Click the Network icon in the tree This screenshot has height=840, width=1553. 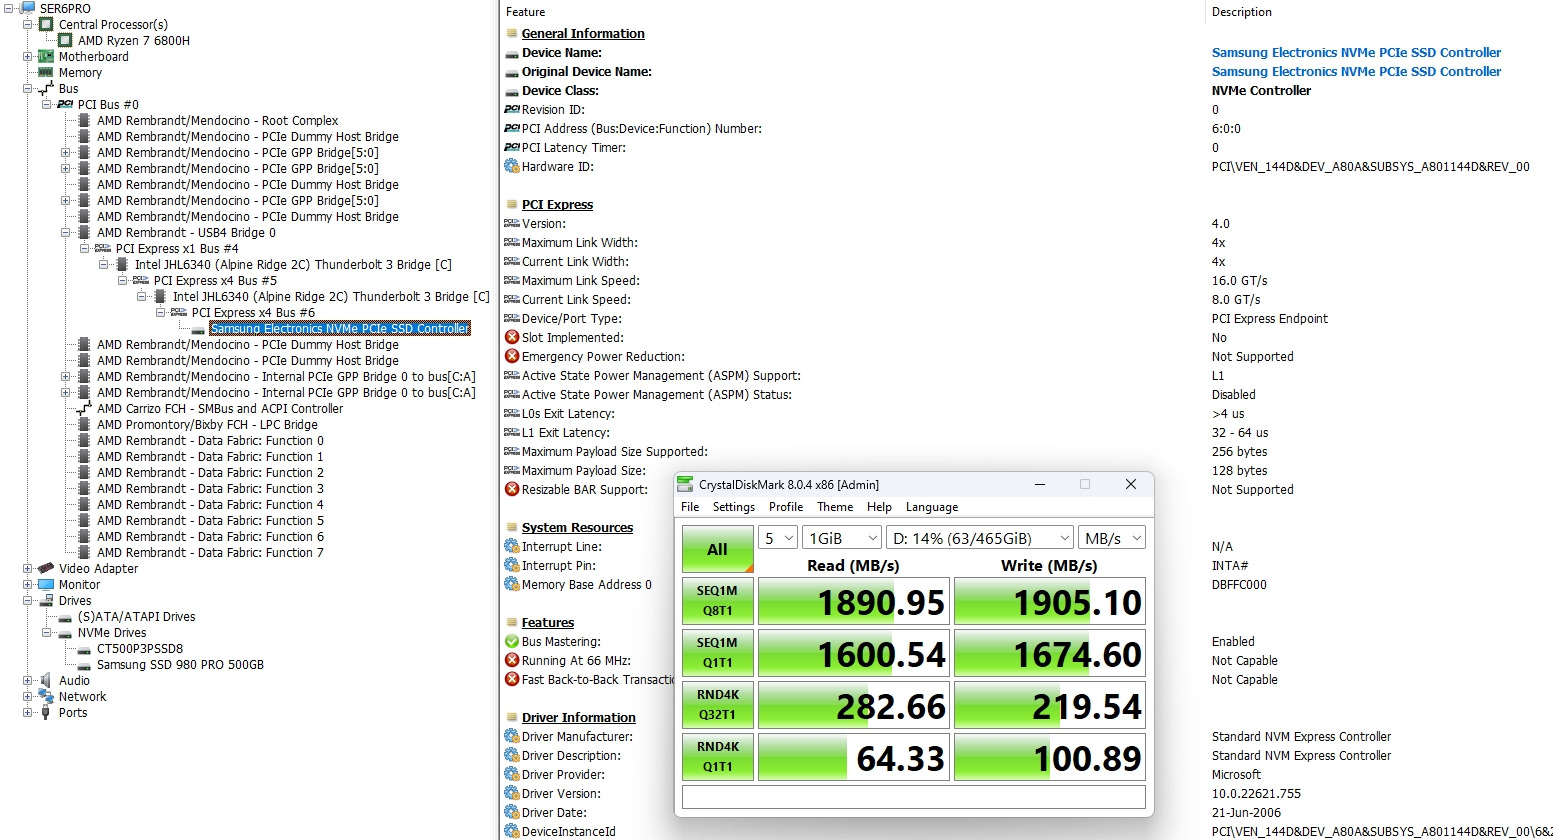[x=46, y=696]
